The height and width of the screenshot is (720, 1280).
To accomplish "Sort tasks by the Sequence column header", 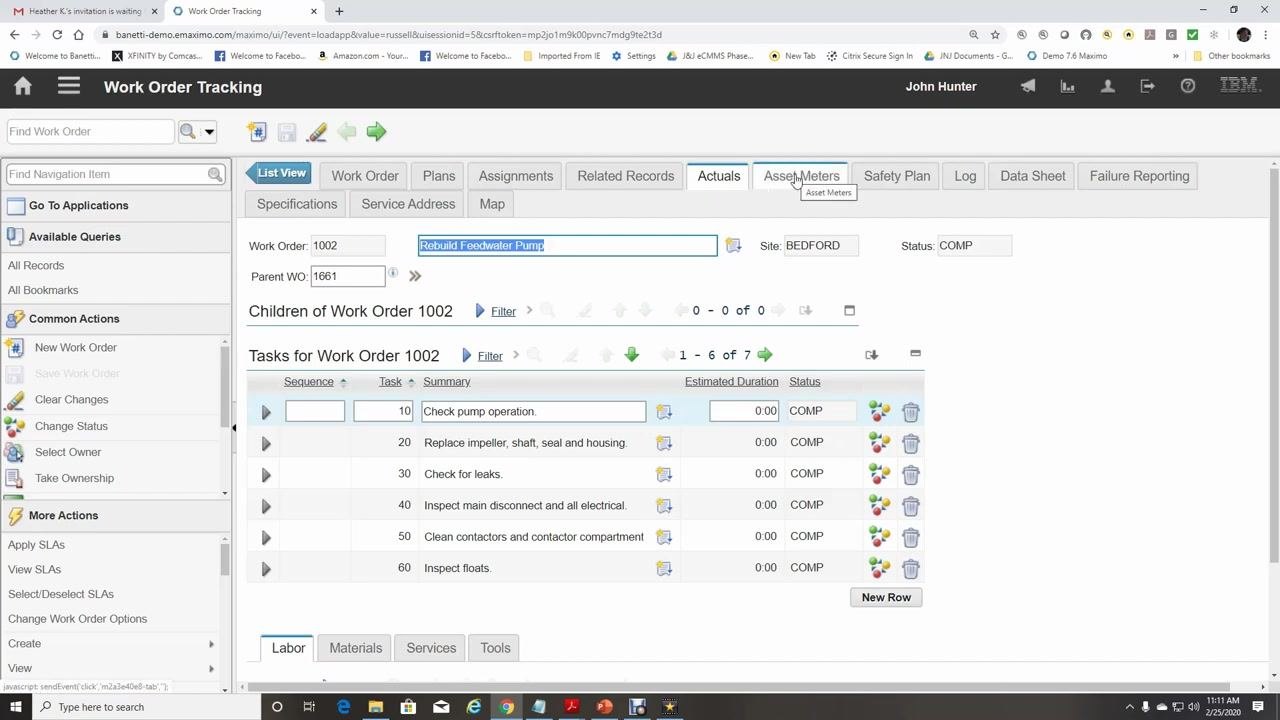I will [309, 382].
